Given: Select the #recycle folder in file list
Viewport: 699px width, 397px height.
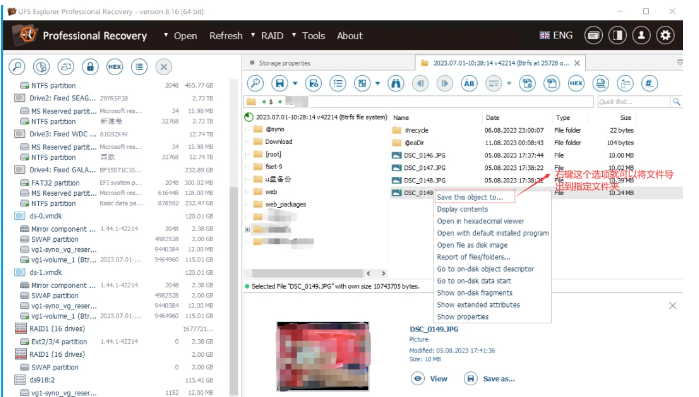Looking at the screenshot, I should click(x=416, y=131).
